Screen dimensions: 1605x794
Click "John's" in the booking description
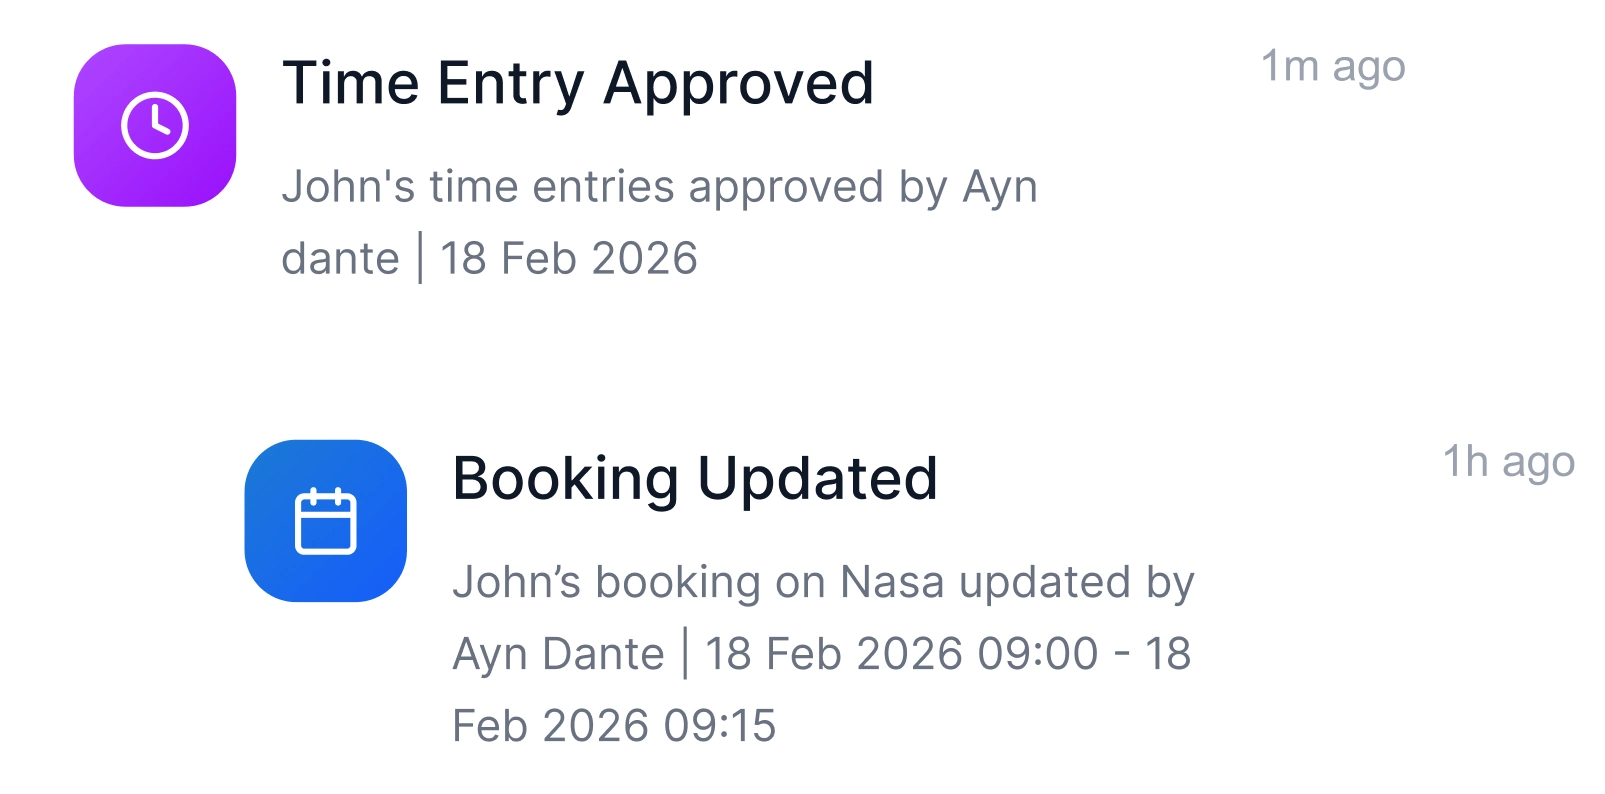pyautogui.click(x=516, y=583)
